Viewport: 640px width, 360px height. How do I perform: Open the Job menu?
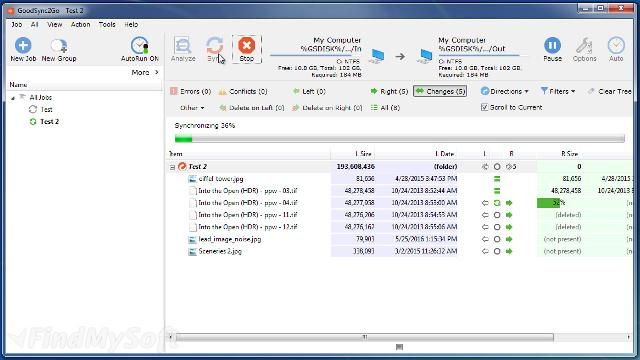point(17,24)
